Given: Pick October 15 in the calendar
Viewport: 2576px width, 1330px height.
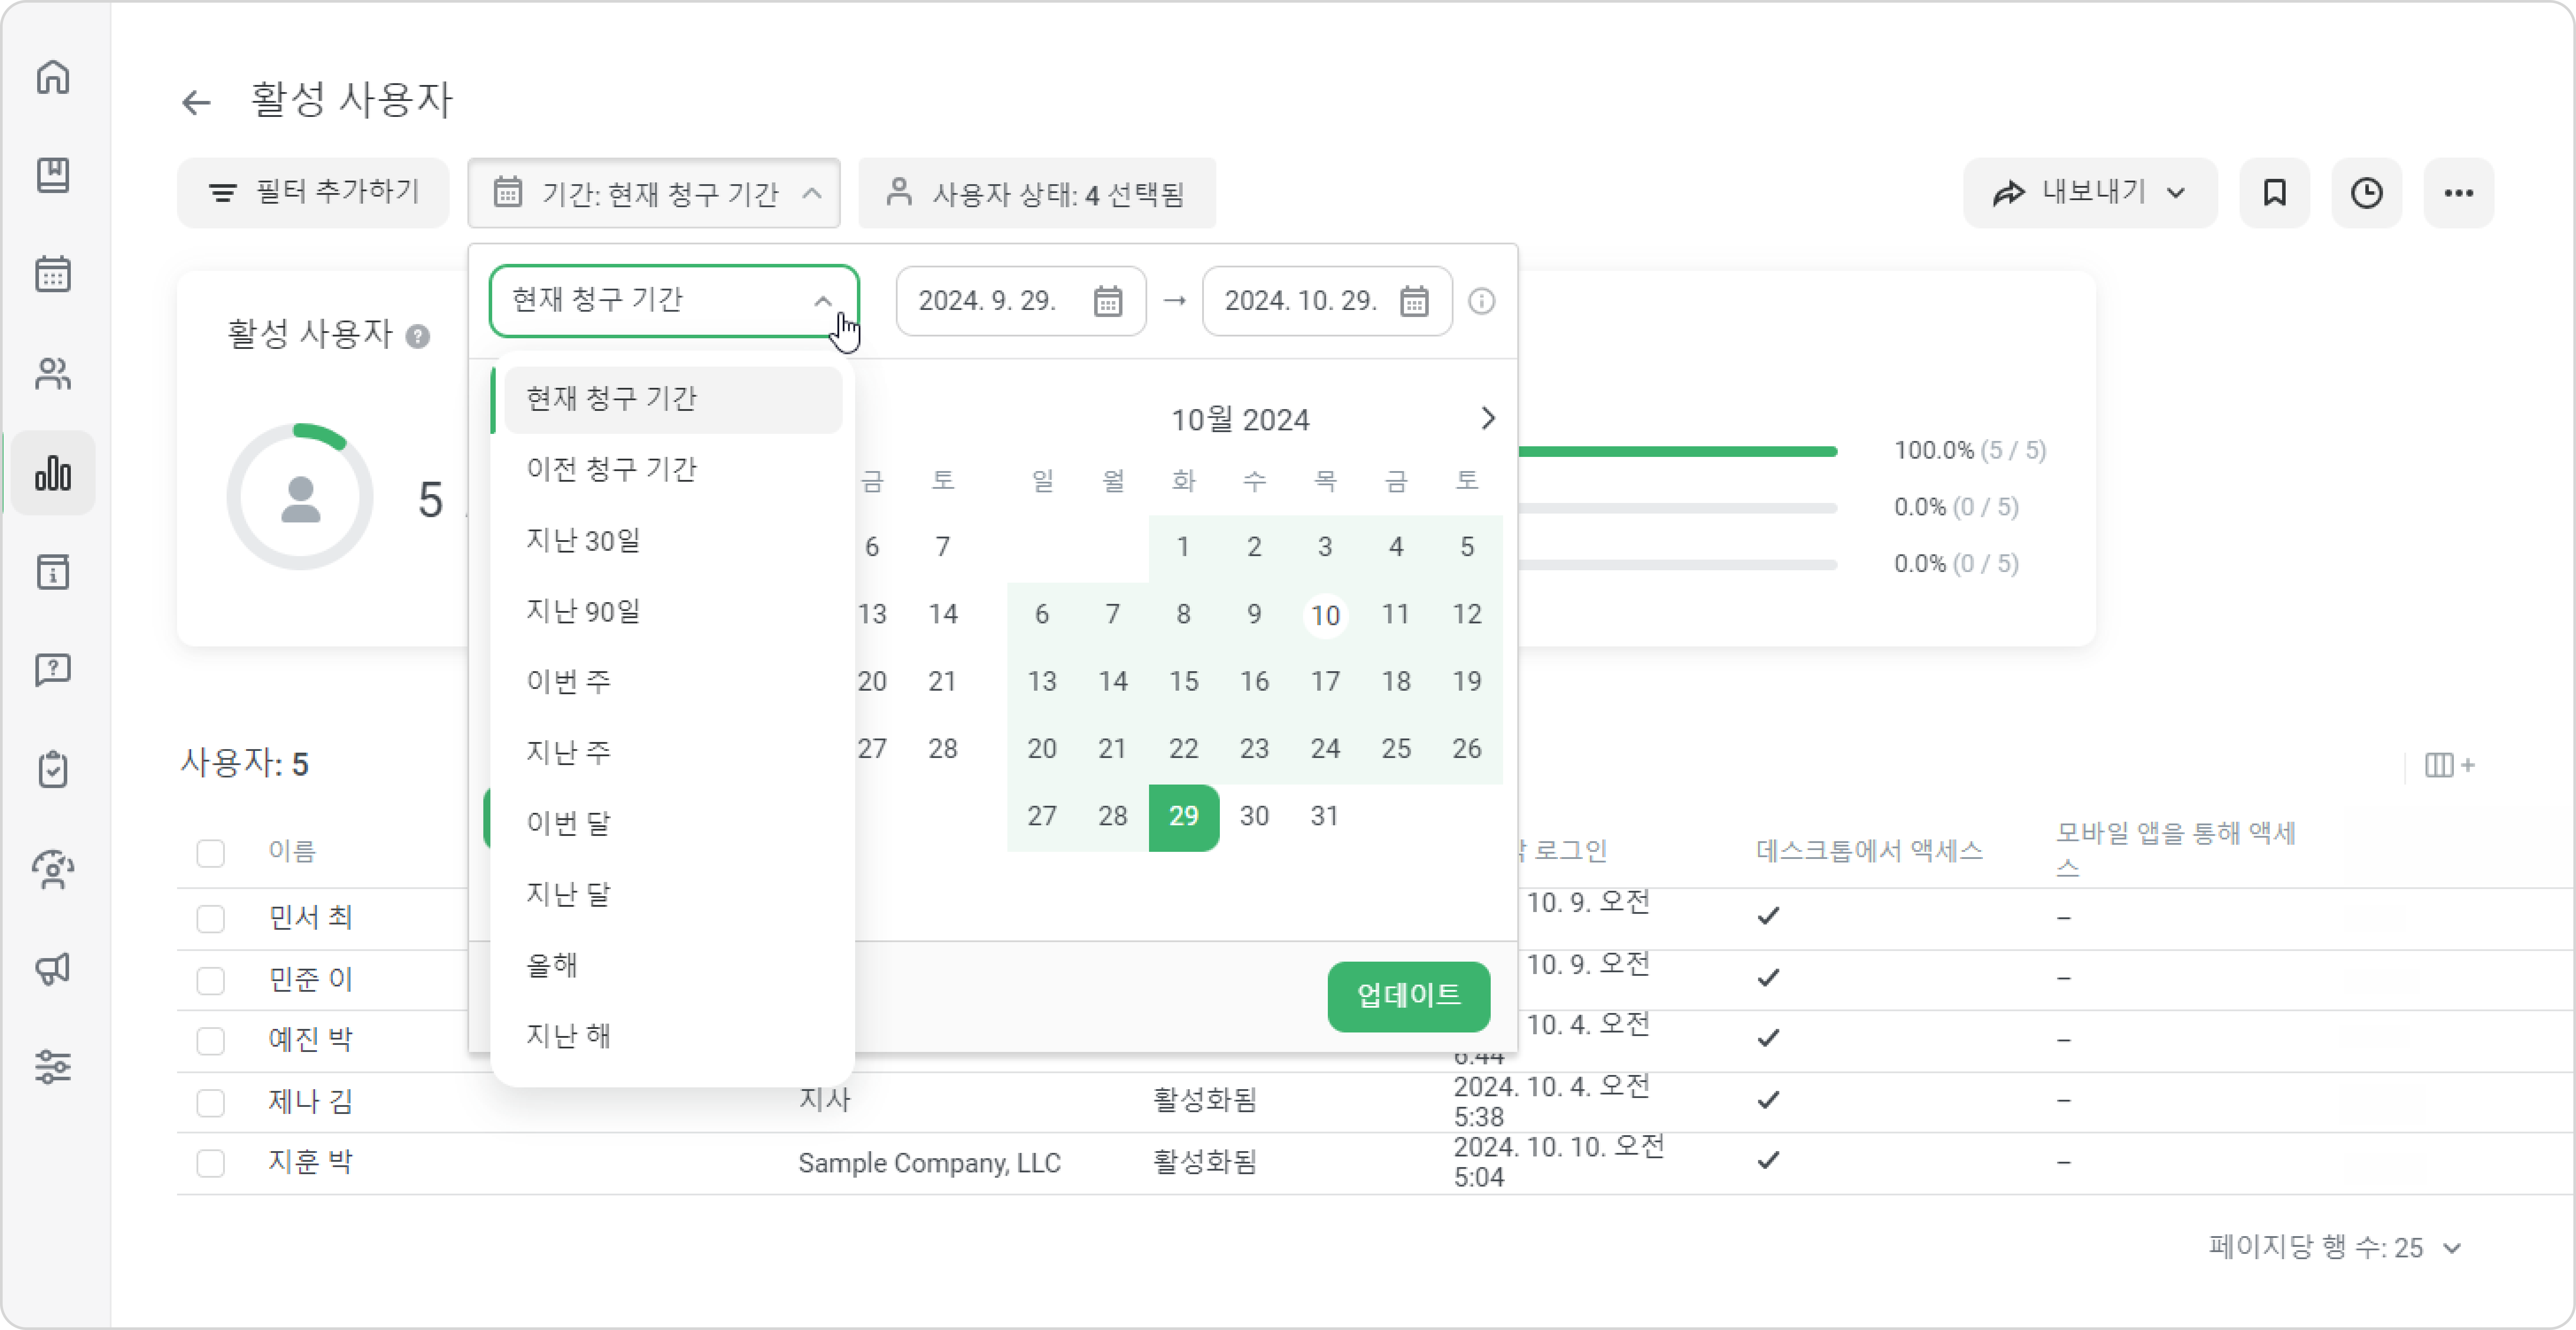Looking at the screenshot, I should pos(1183,682).
